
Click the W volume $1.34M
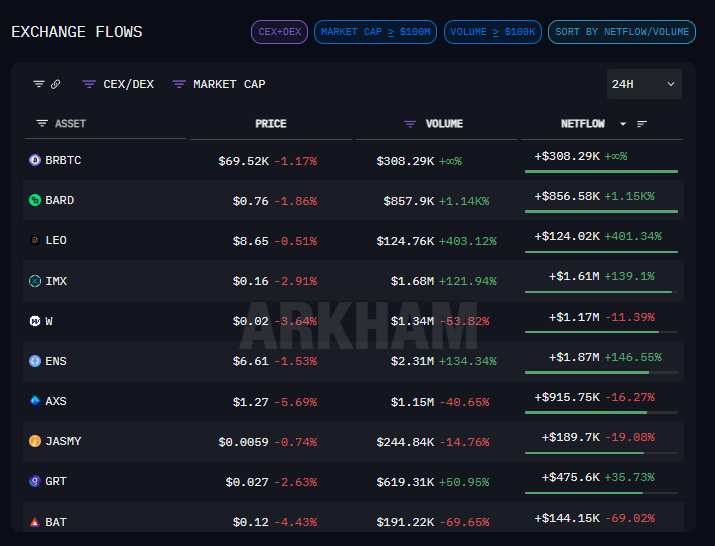pos(413,322)
